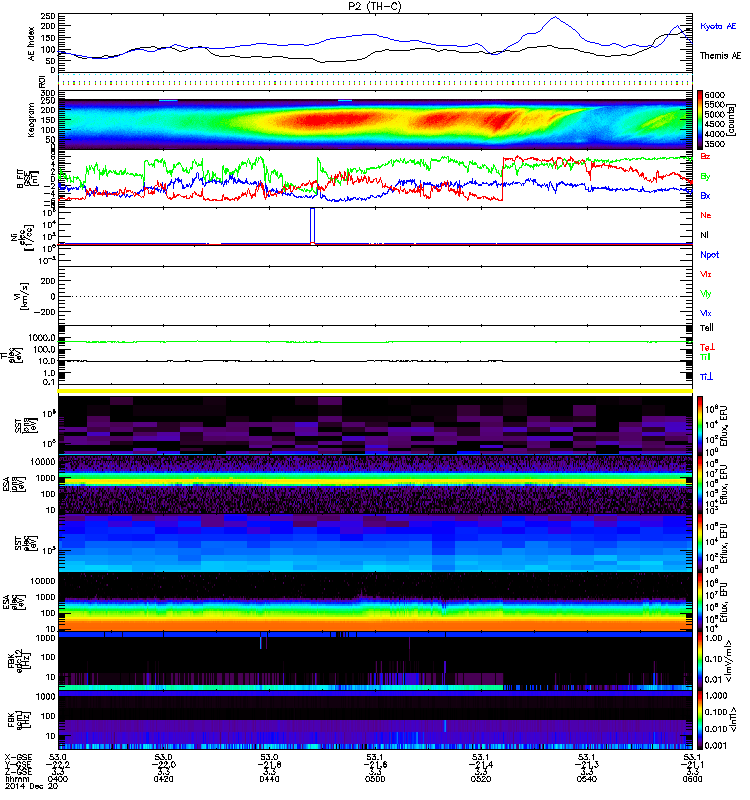Click the "0540" time axis label

coord(587,779)
